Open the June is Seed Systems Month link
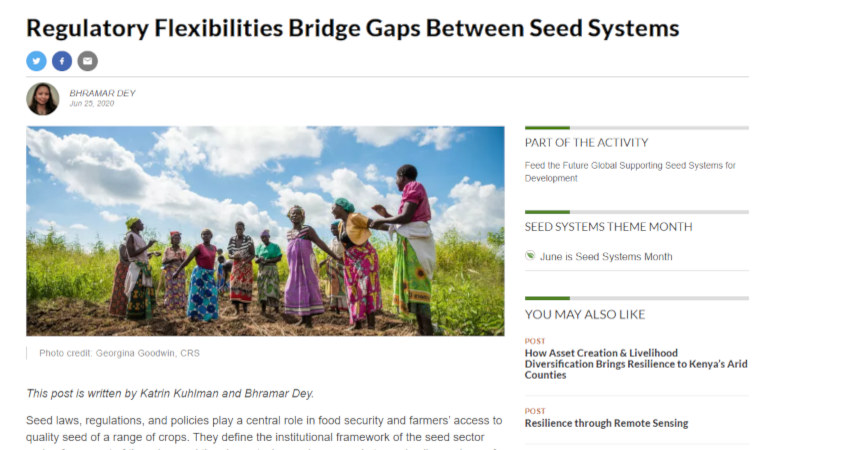 pos(606,256)
